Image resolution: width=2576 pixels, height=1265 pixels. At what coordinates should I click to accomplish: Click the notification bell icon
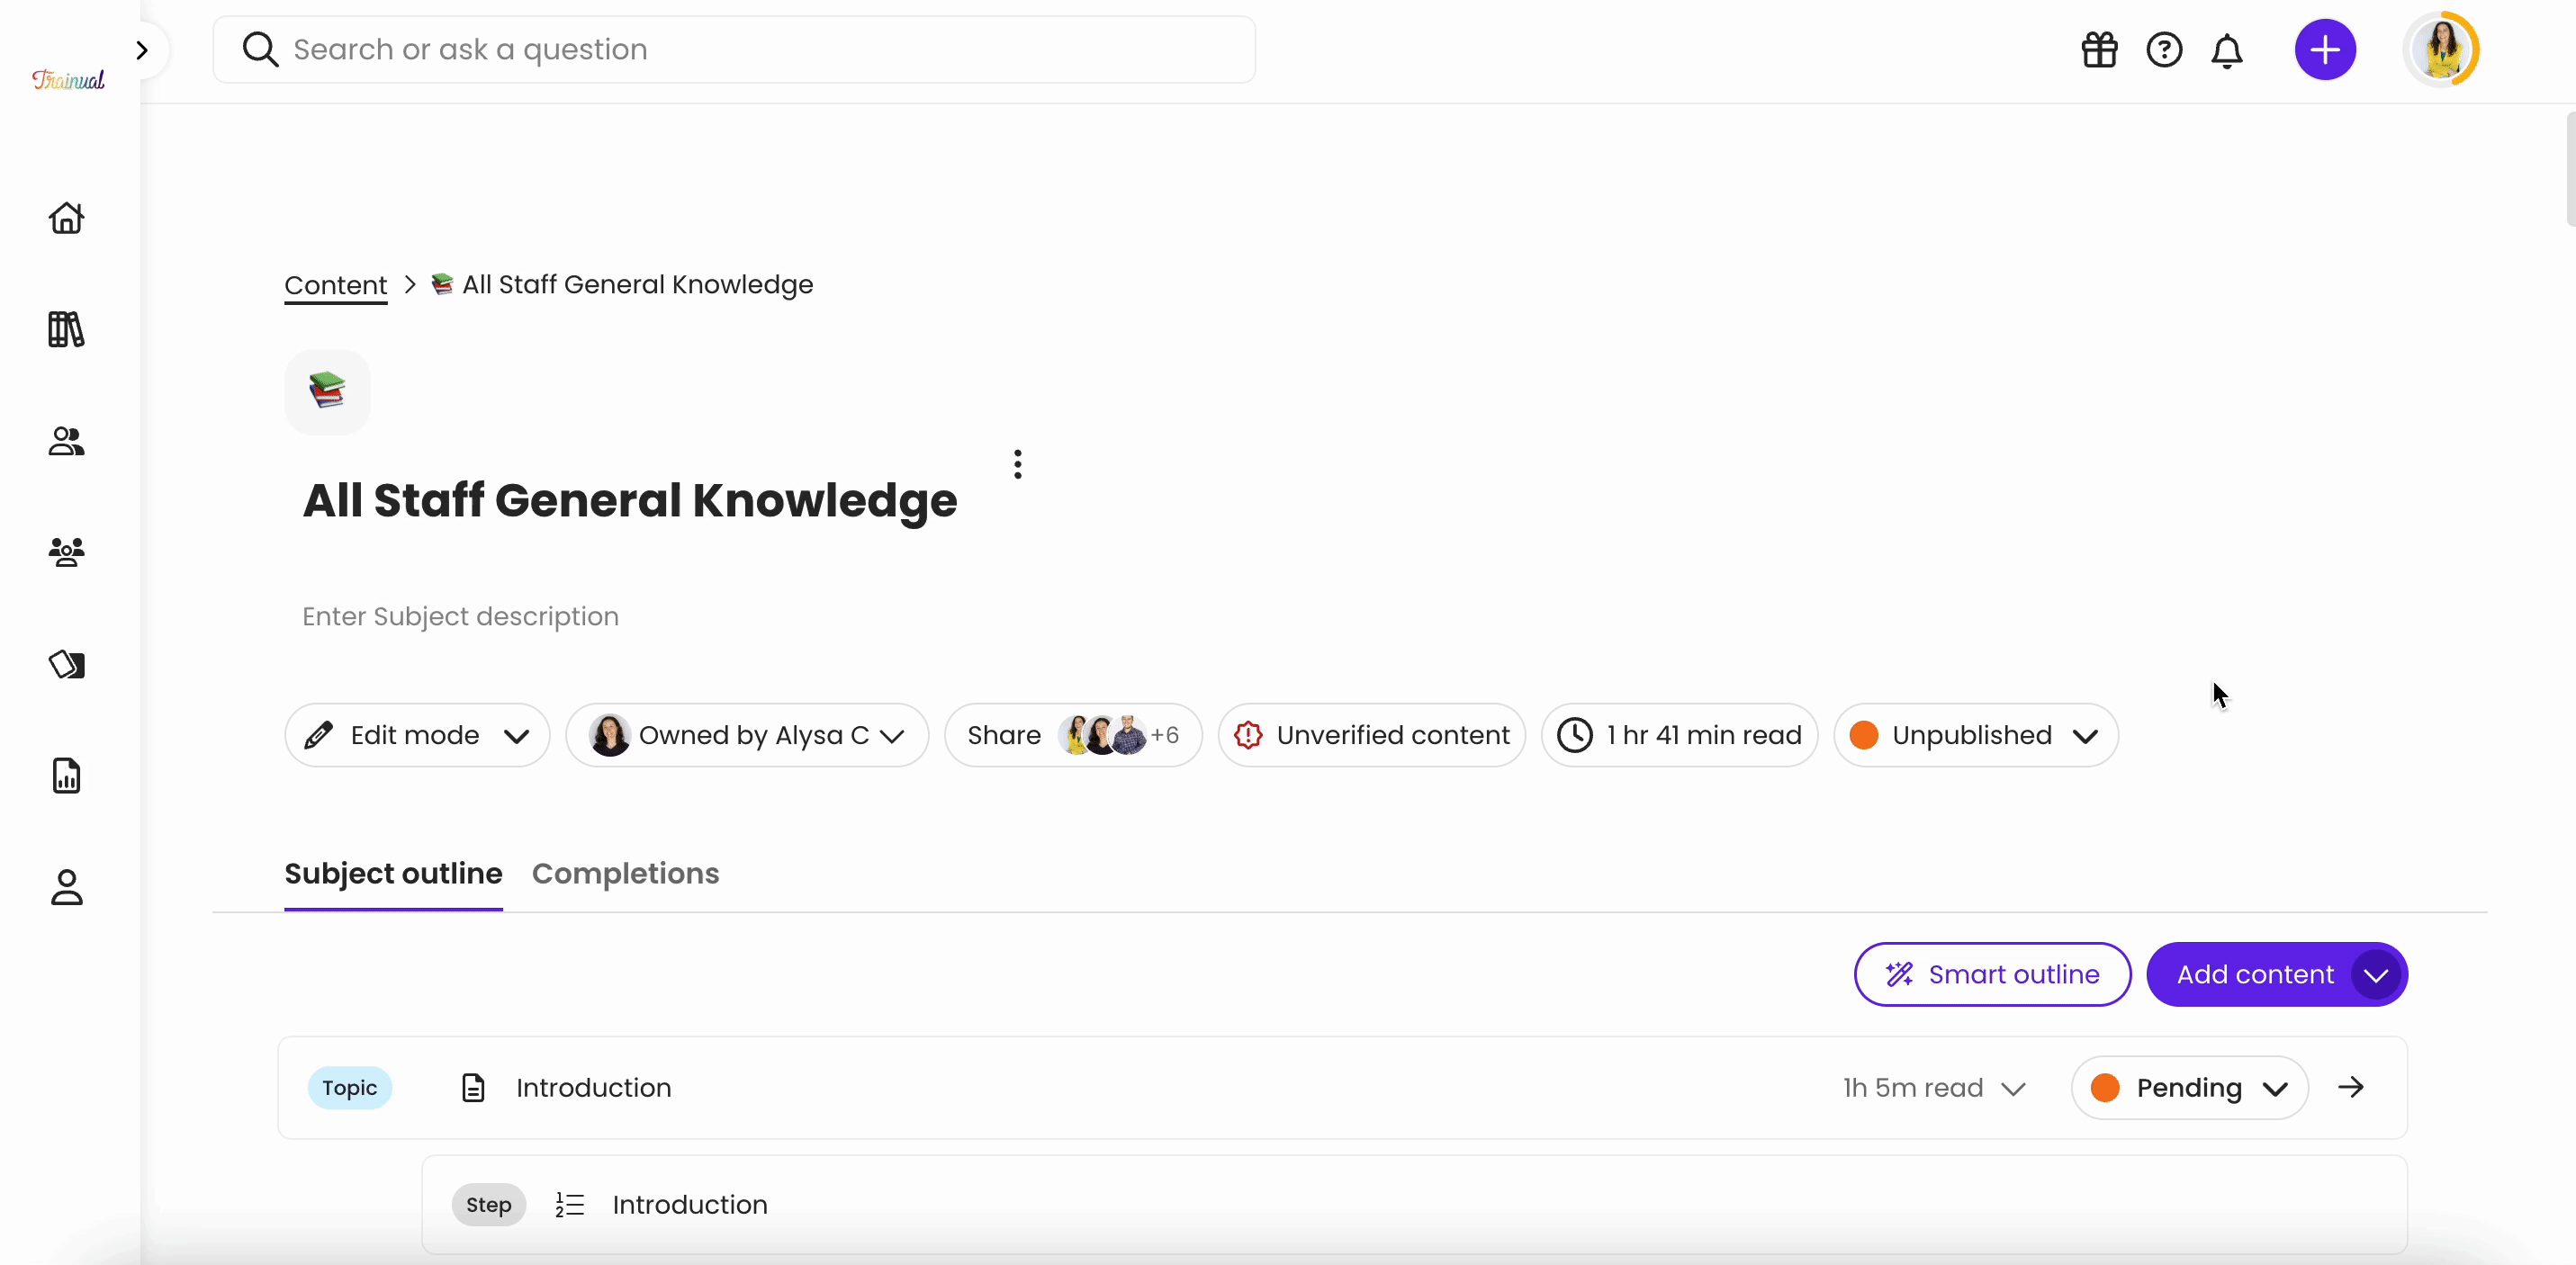[2228, 49]
